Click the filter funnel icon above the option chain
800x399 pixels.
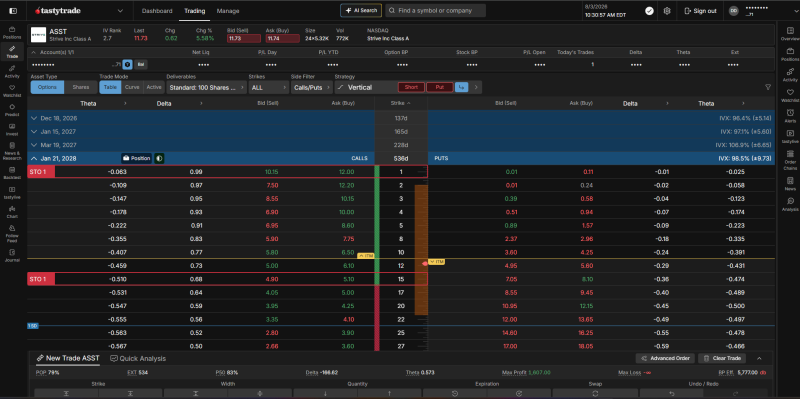[x=768, y=87]
